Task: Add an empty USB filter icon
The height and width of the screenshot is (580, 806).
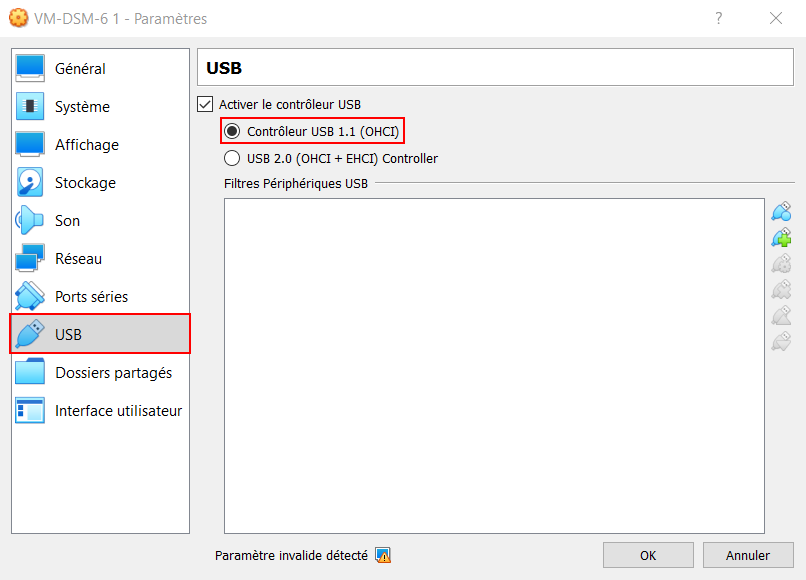Action: click(781, 211)
